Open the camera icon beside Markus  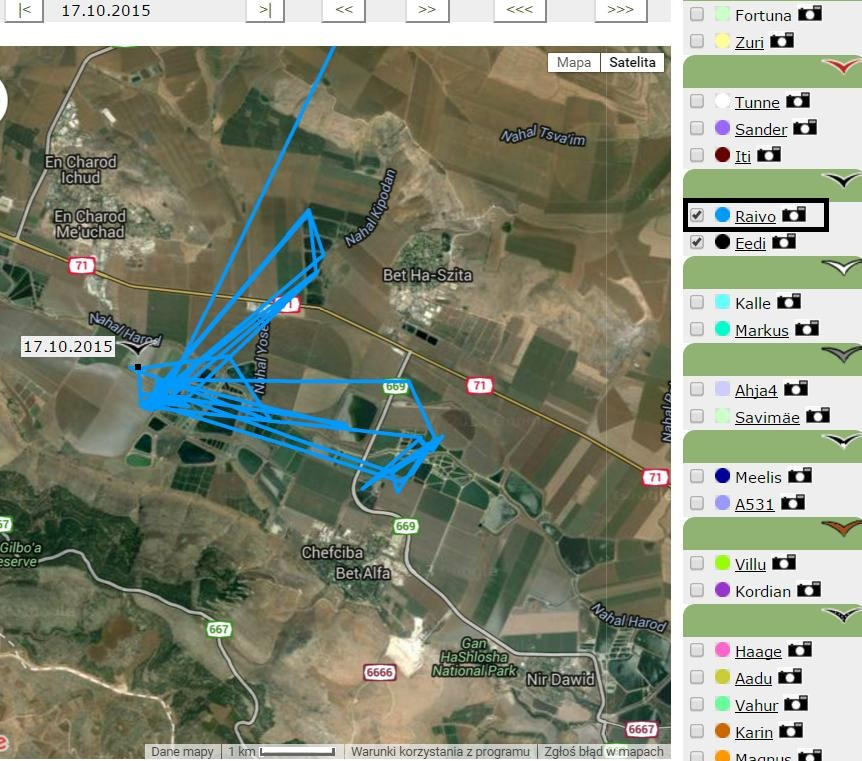tap(806, 329)
